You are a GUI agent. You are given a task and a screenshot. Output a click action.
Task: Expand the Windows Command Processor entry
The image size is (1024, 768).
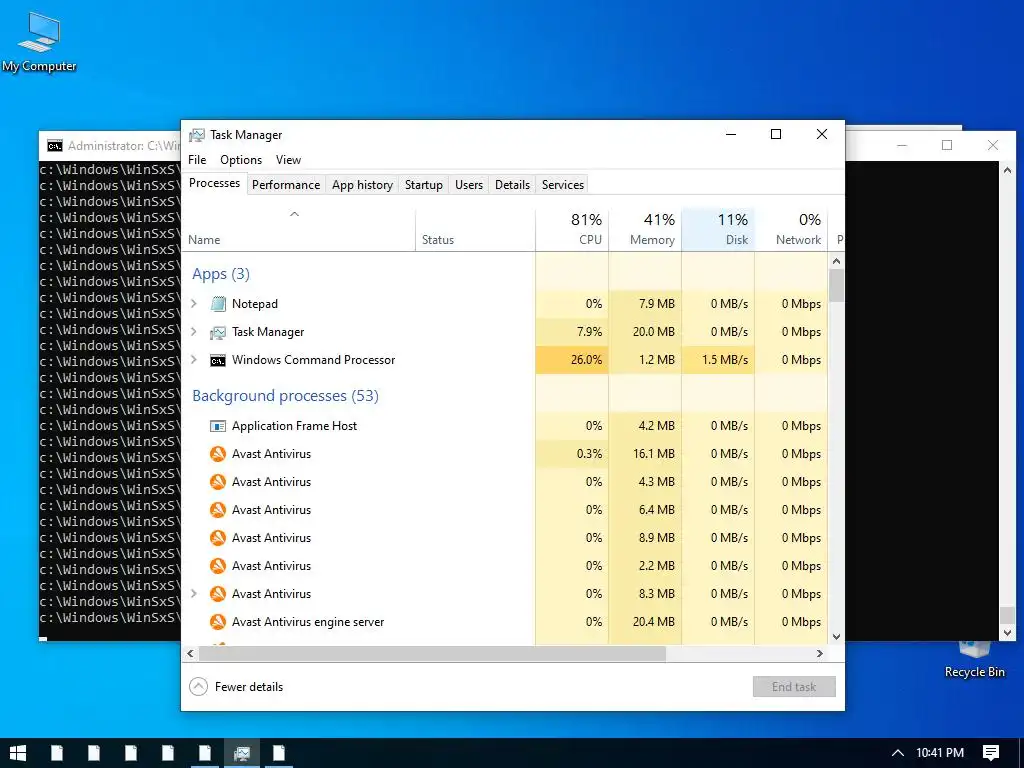194,360
